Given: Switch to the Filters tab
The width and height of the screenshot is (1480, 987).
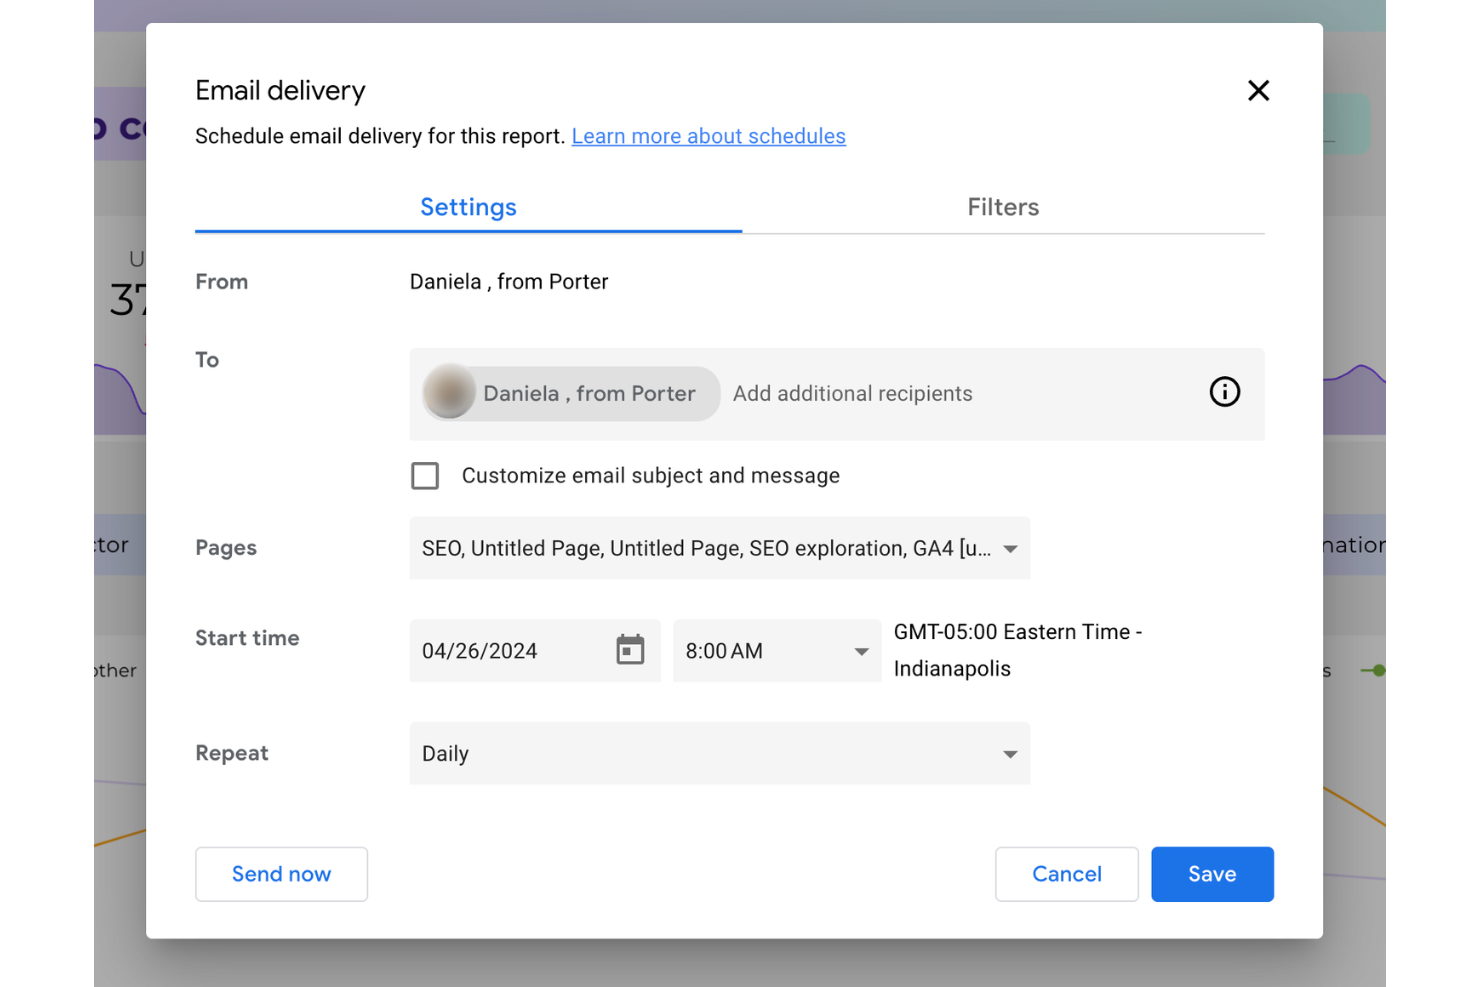Looking at the screenshot, I should coord(1003,207).
